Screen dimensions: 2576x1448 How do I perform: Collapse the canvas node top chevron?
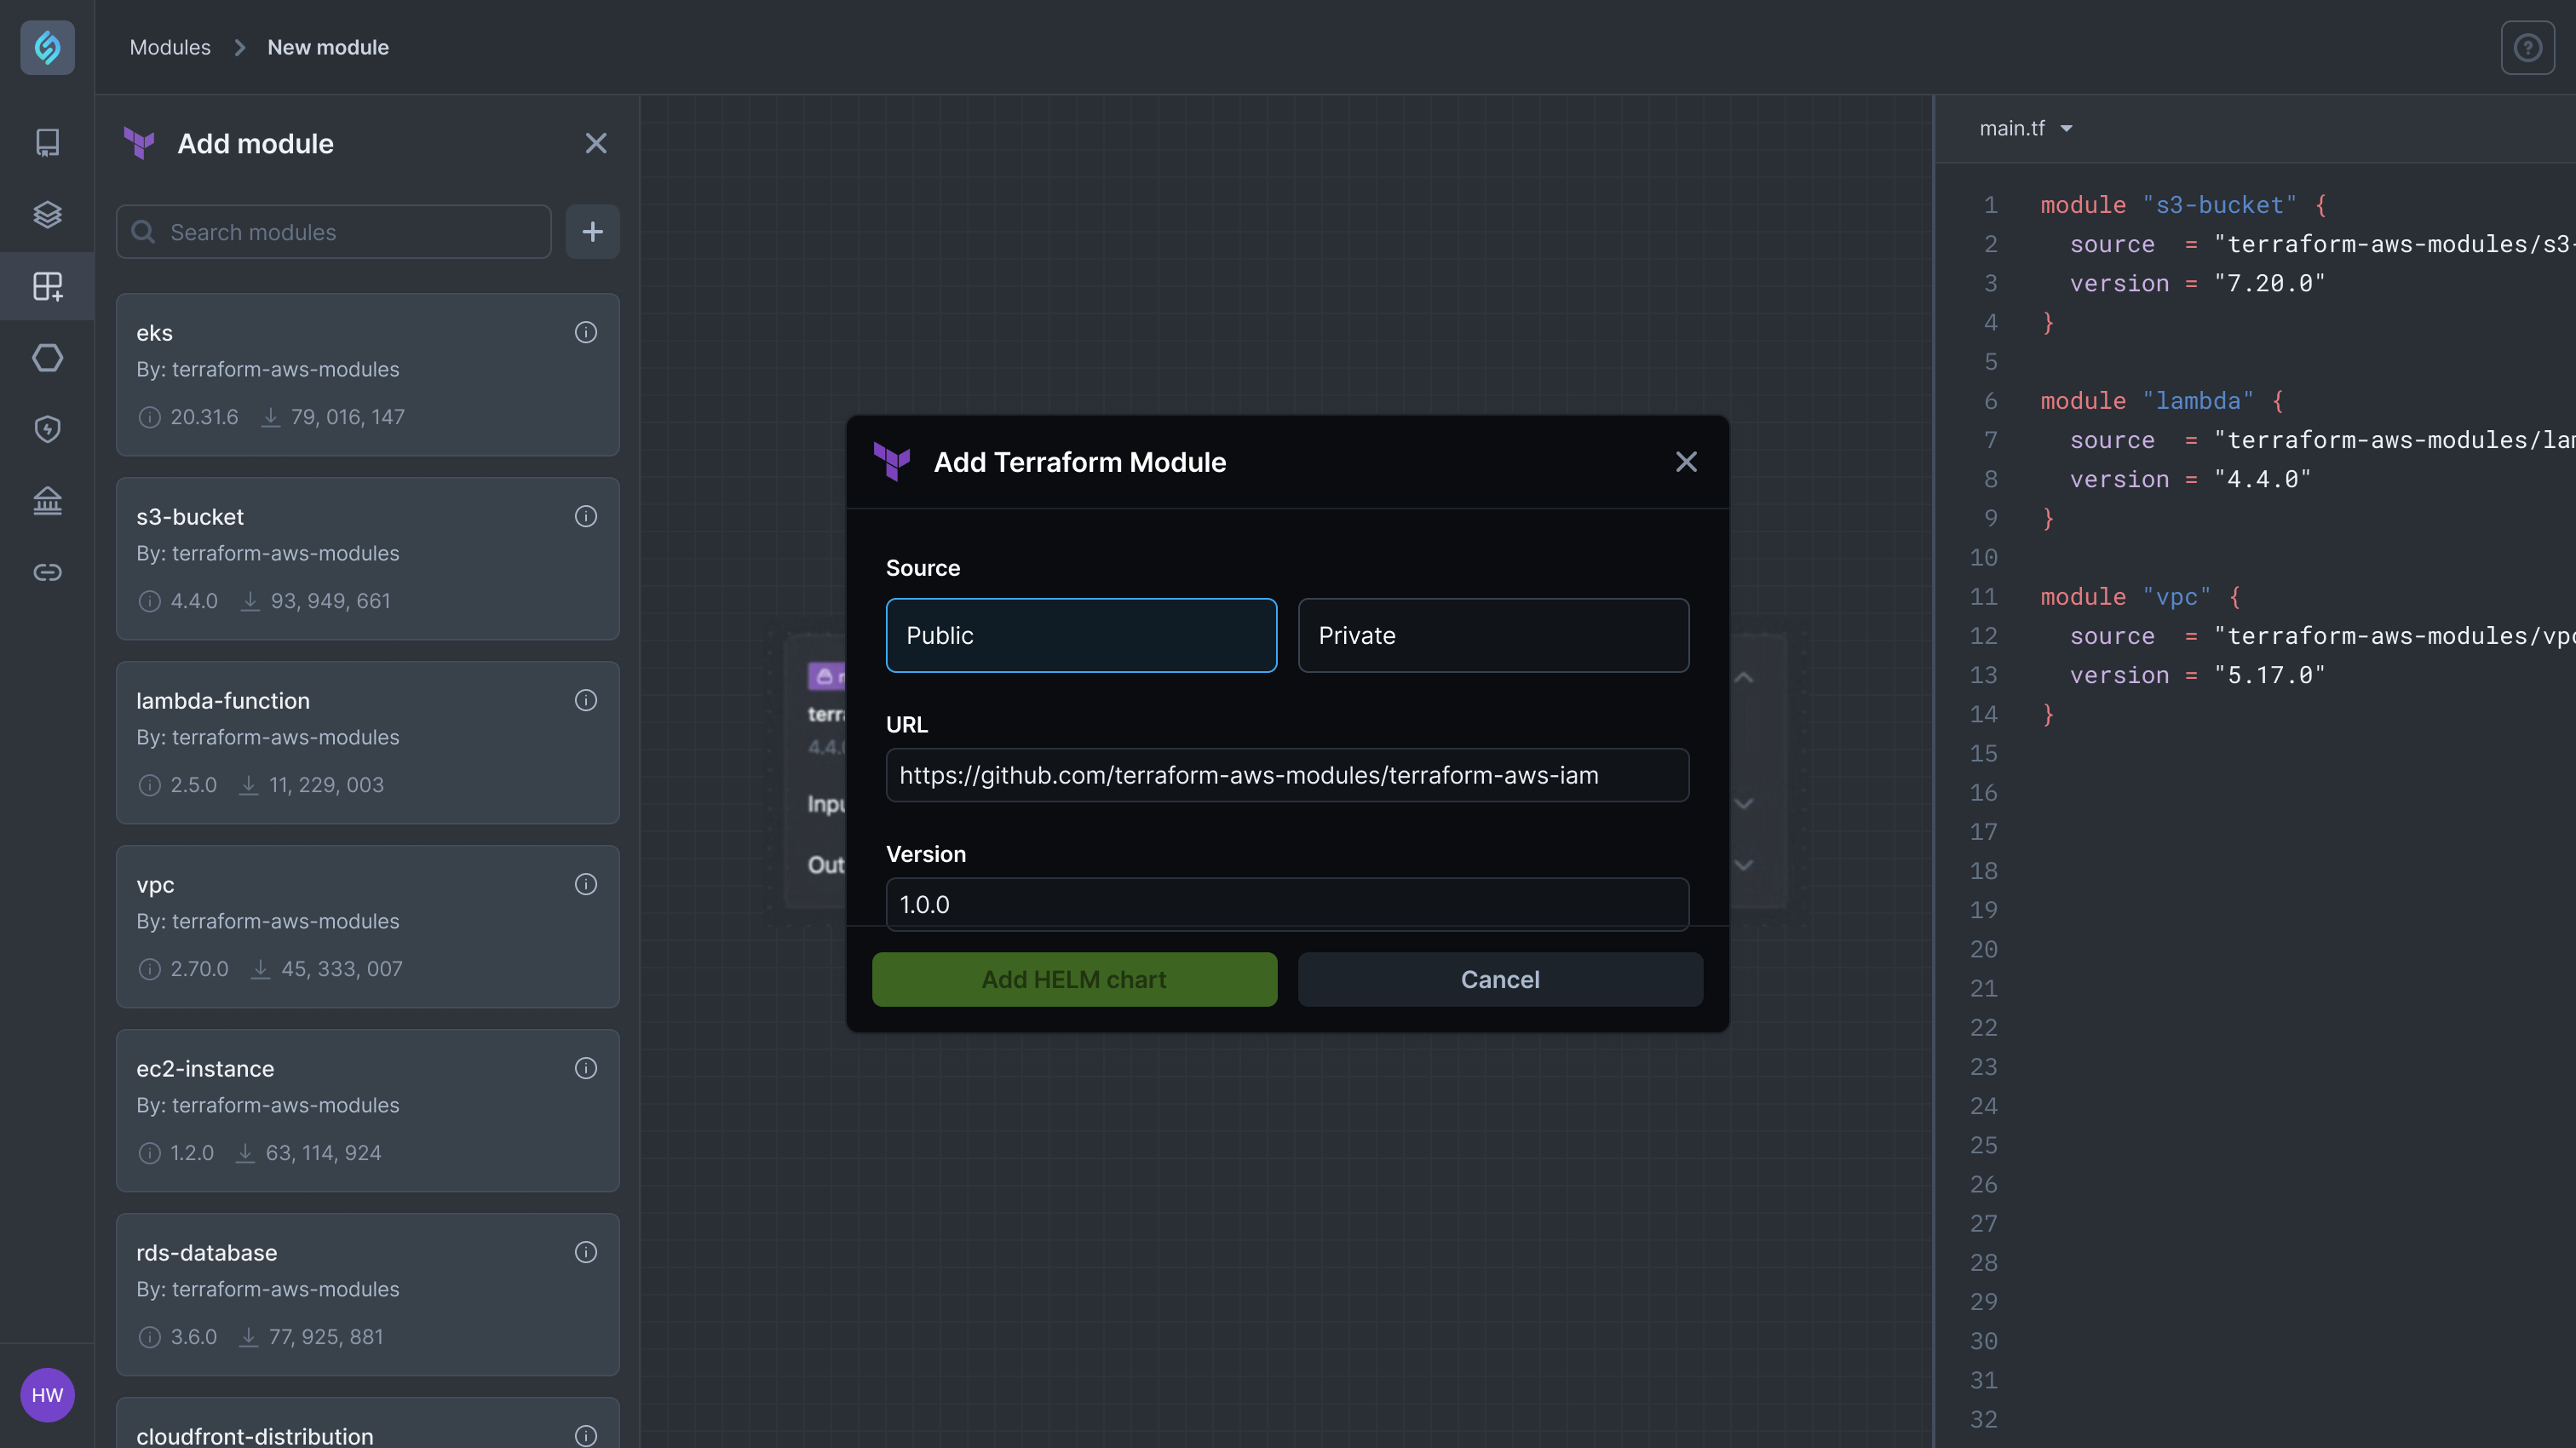click(1743, 678)
